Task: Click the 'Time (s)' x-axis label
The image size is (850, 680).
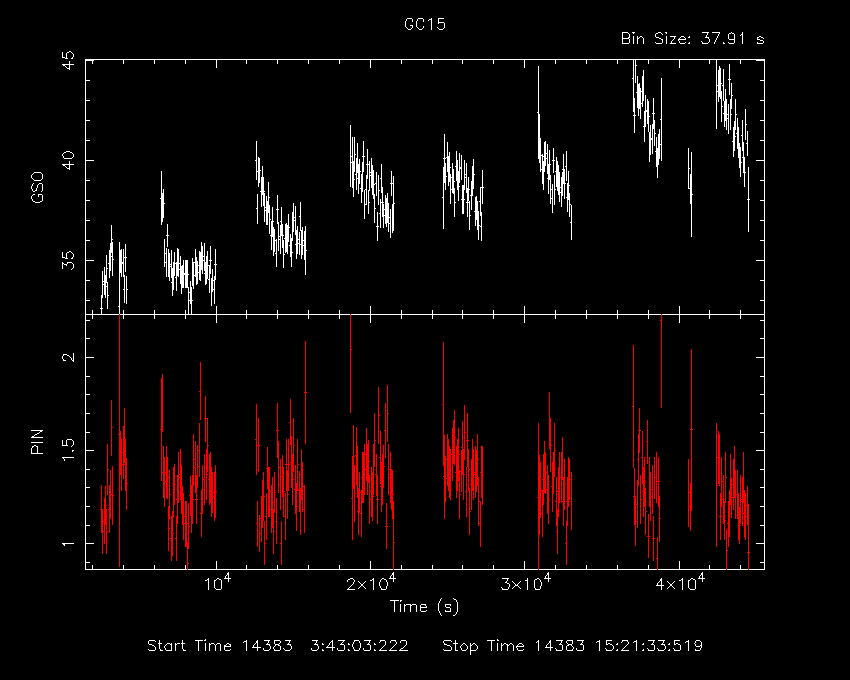Action: pyautogui.click(x=424, y=606)
